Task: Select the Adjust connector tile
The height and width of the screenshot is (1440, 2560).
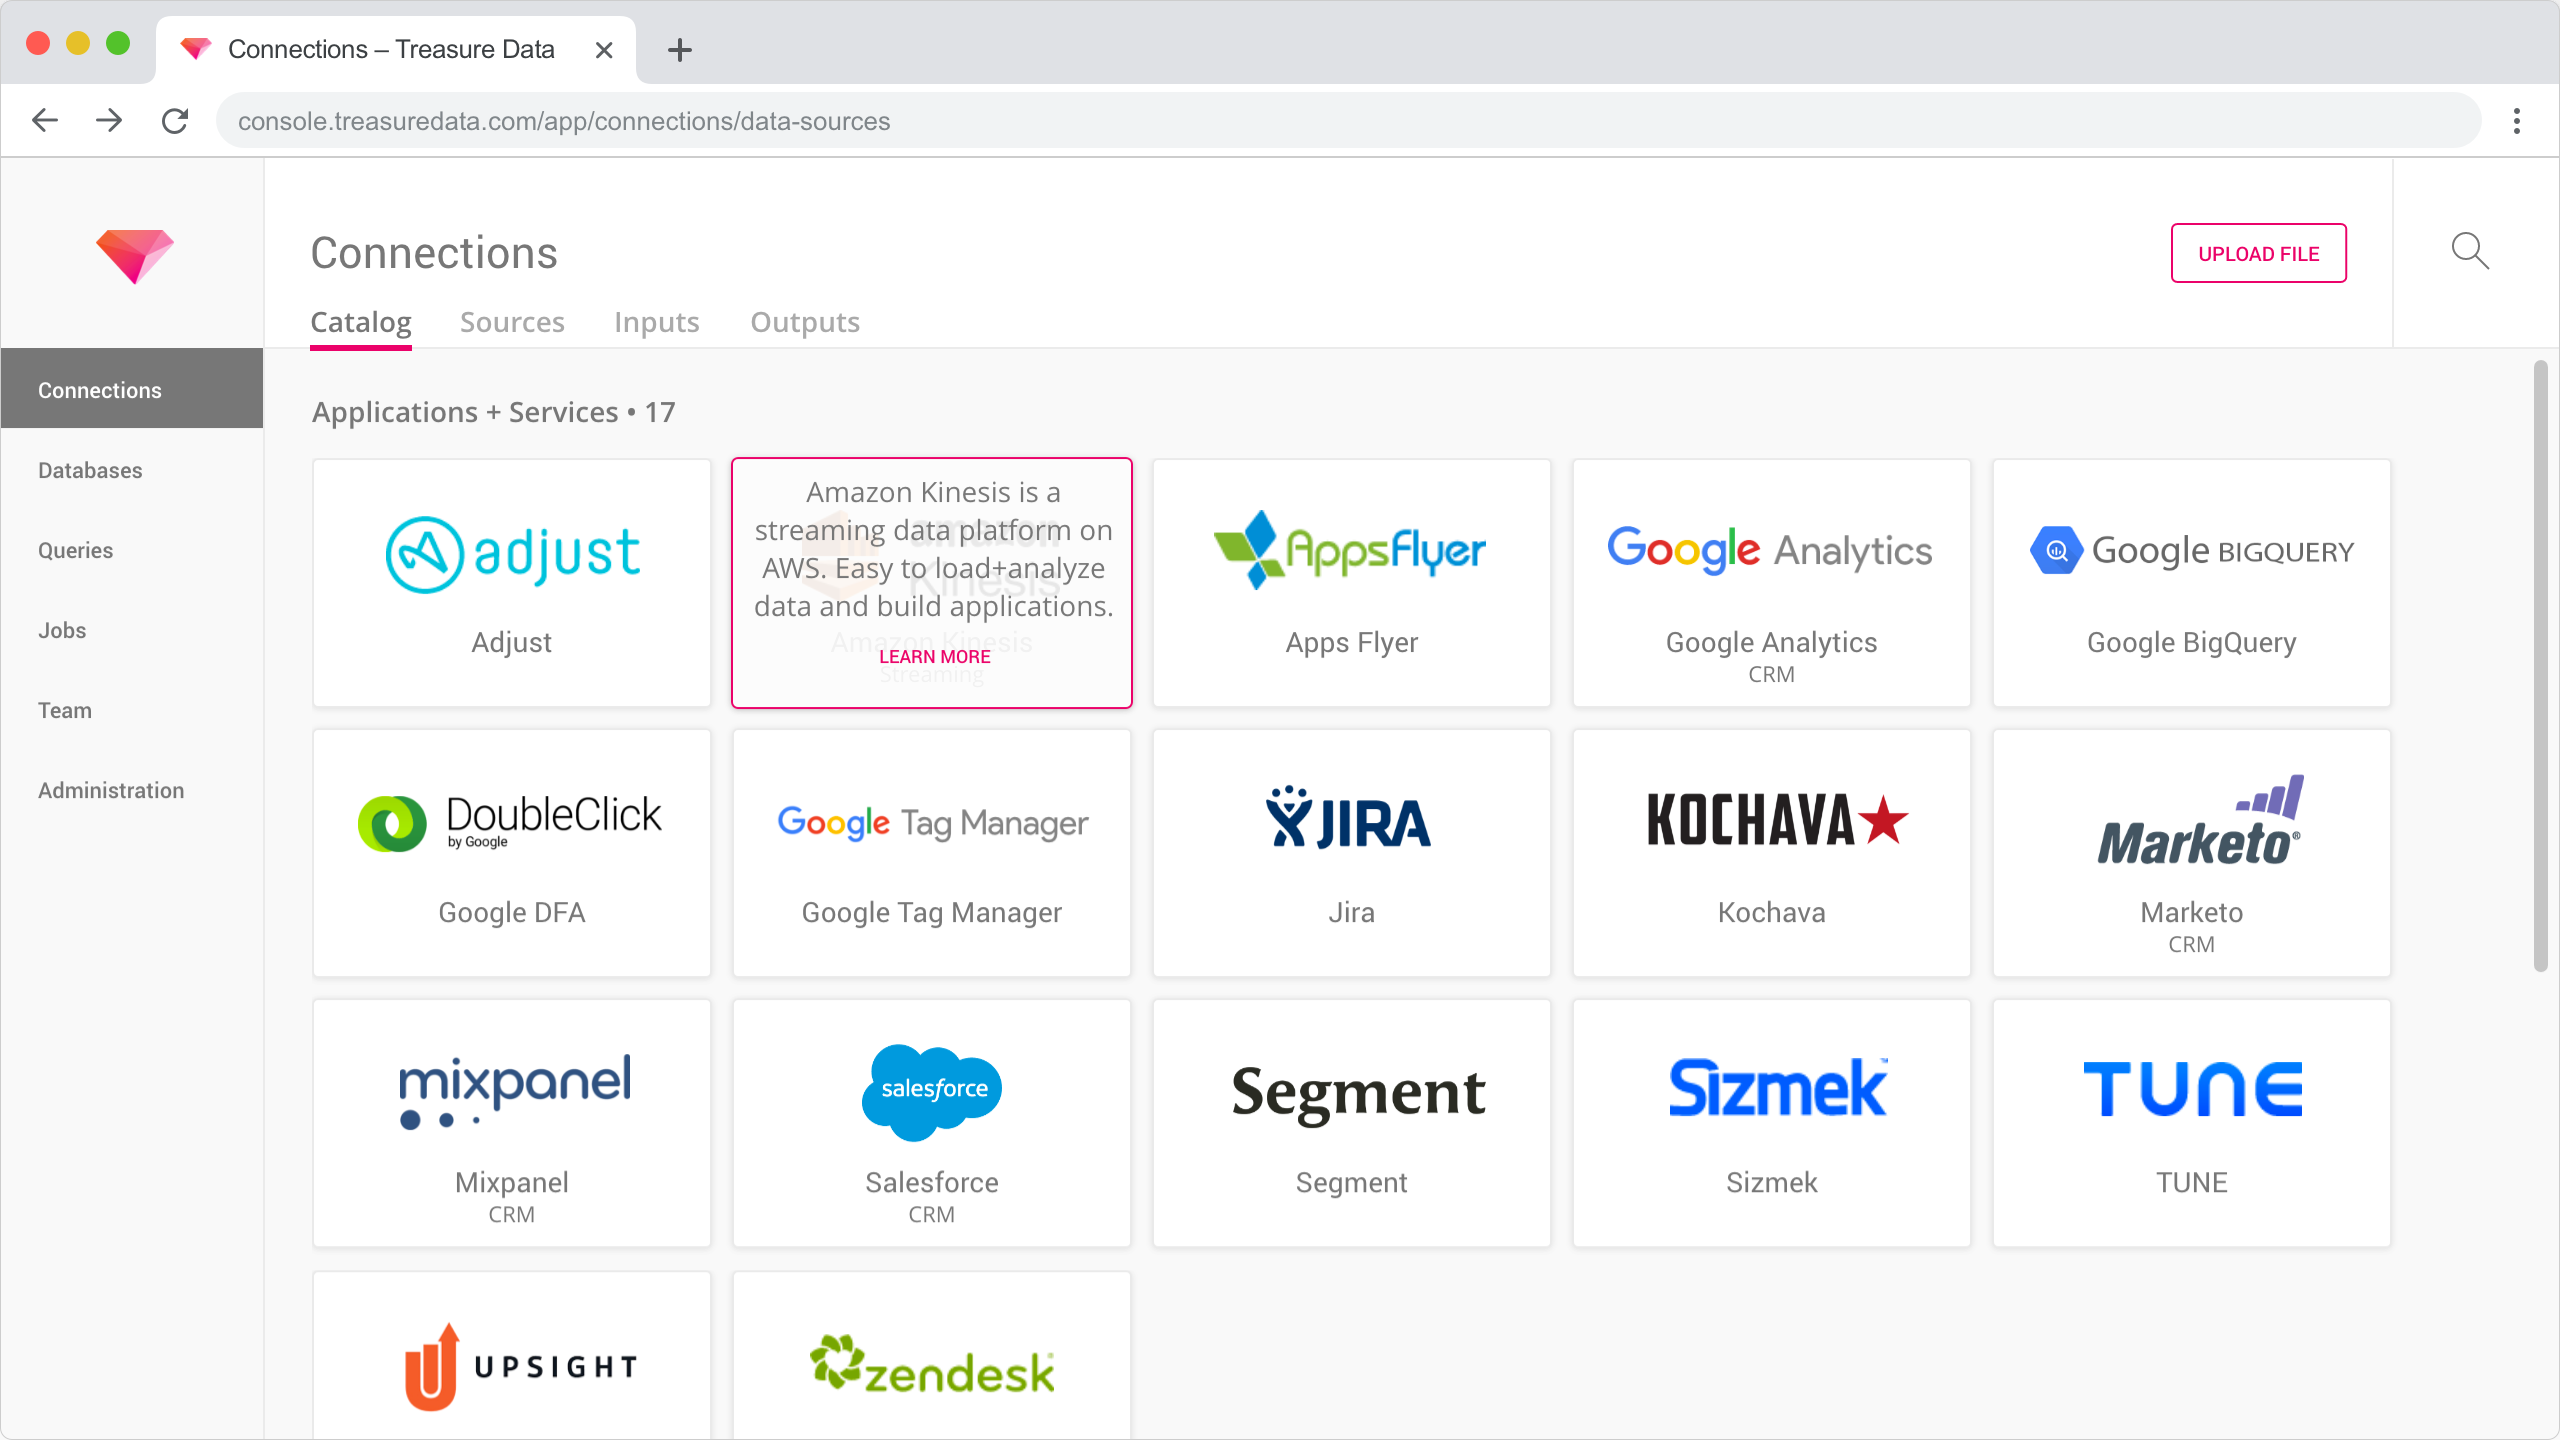Action: [511, 583]
